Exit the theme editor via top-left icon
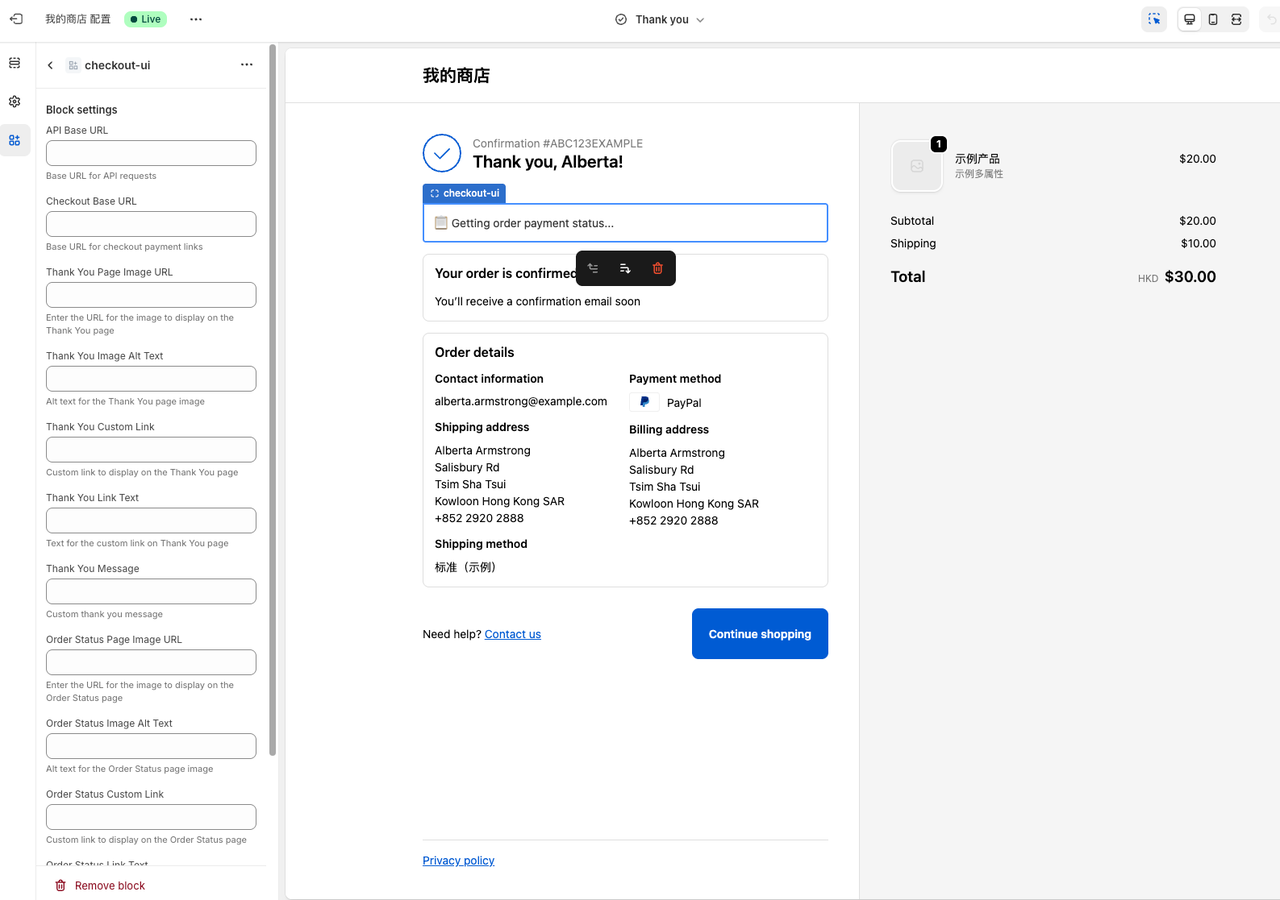The width and height of the screenshot is (1280, 900). pyautogui.click(x=14, y=19)
